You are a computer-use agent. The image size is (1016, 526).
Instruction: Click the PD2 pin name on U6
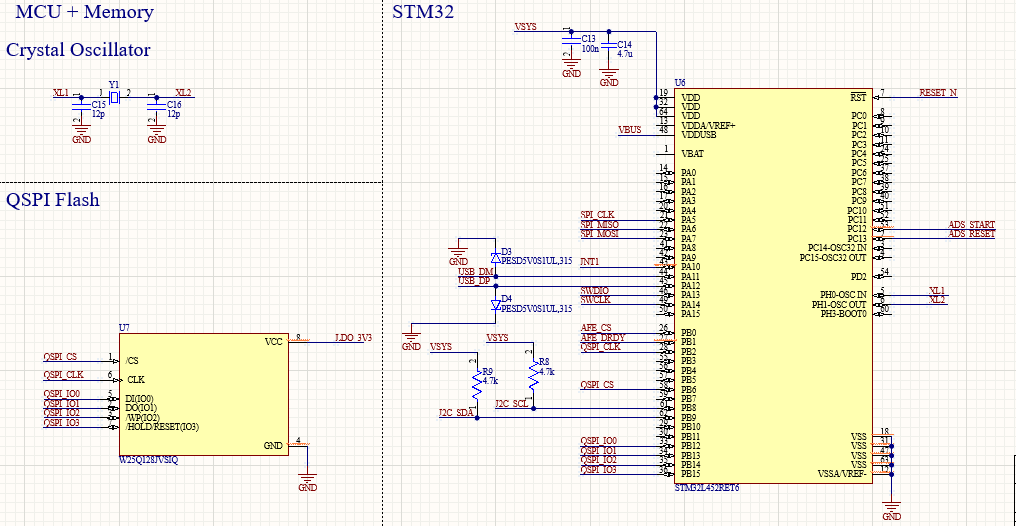tap(859, 277)
